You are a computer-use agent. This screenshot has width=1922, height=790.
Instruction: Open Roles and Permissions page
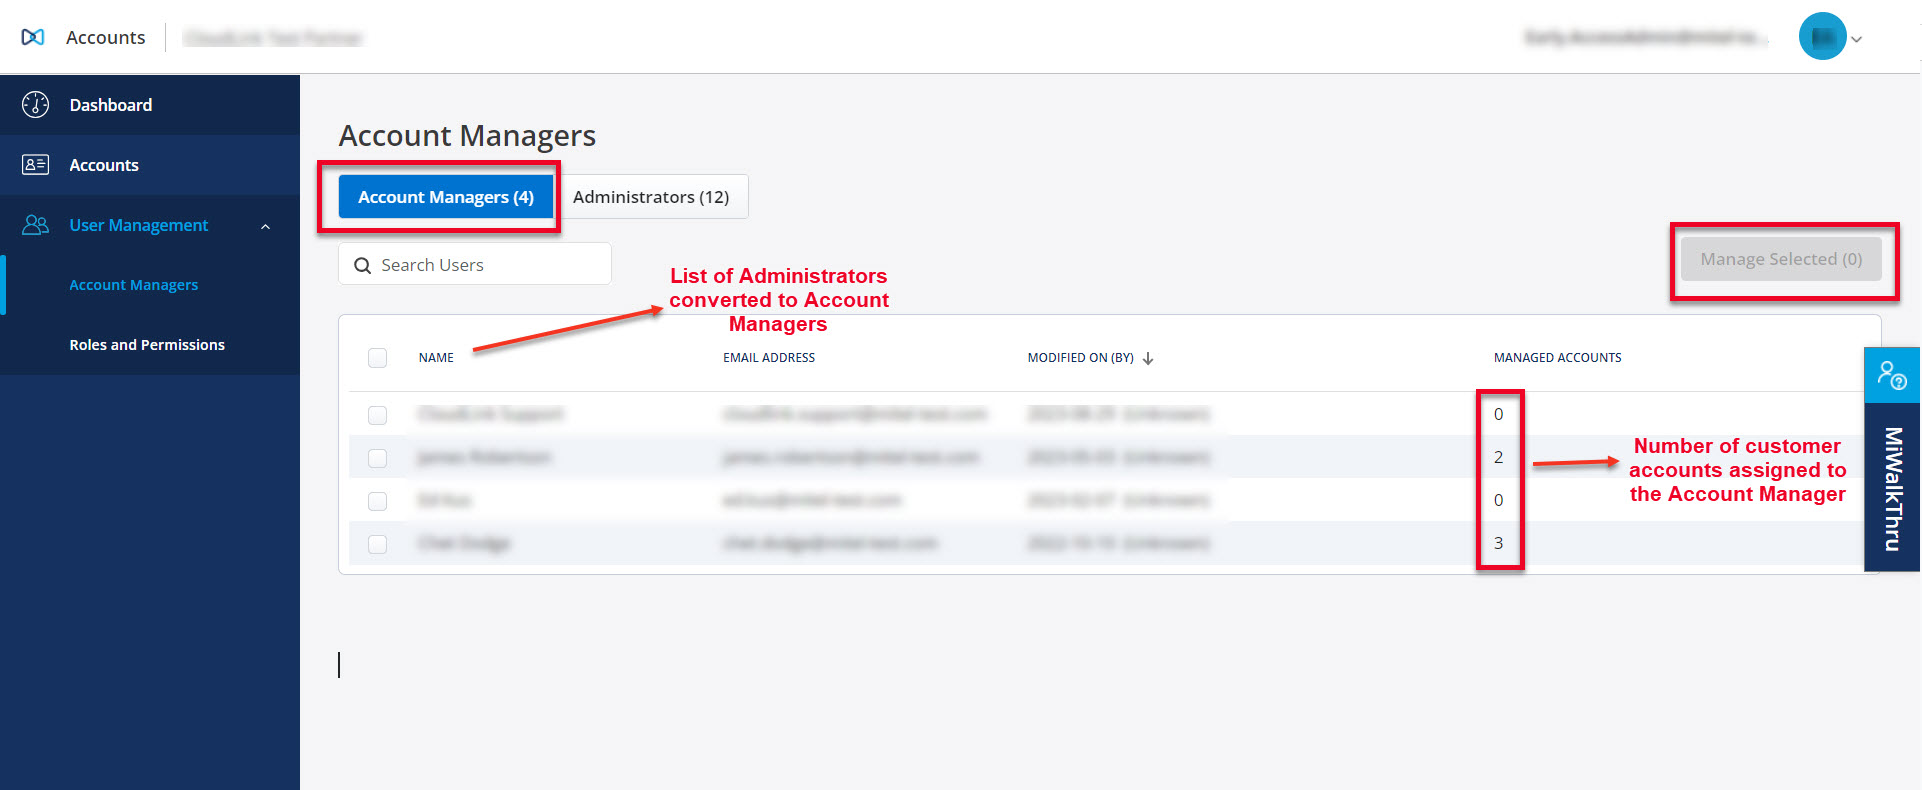pyautogui.click(x=147, y=345)
